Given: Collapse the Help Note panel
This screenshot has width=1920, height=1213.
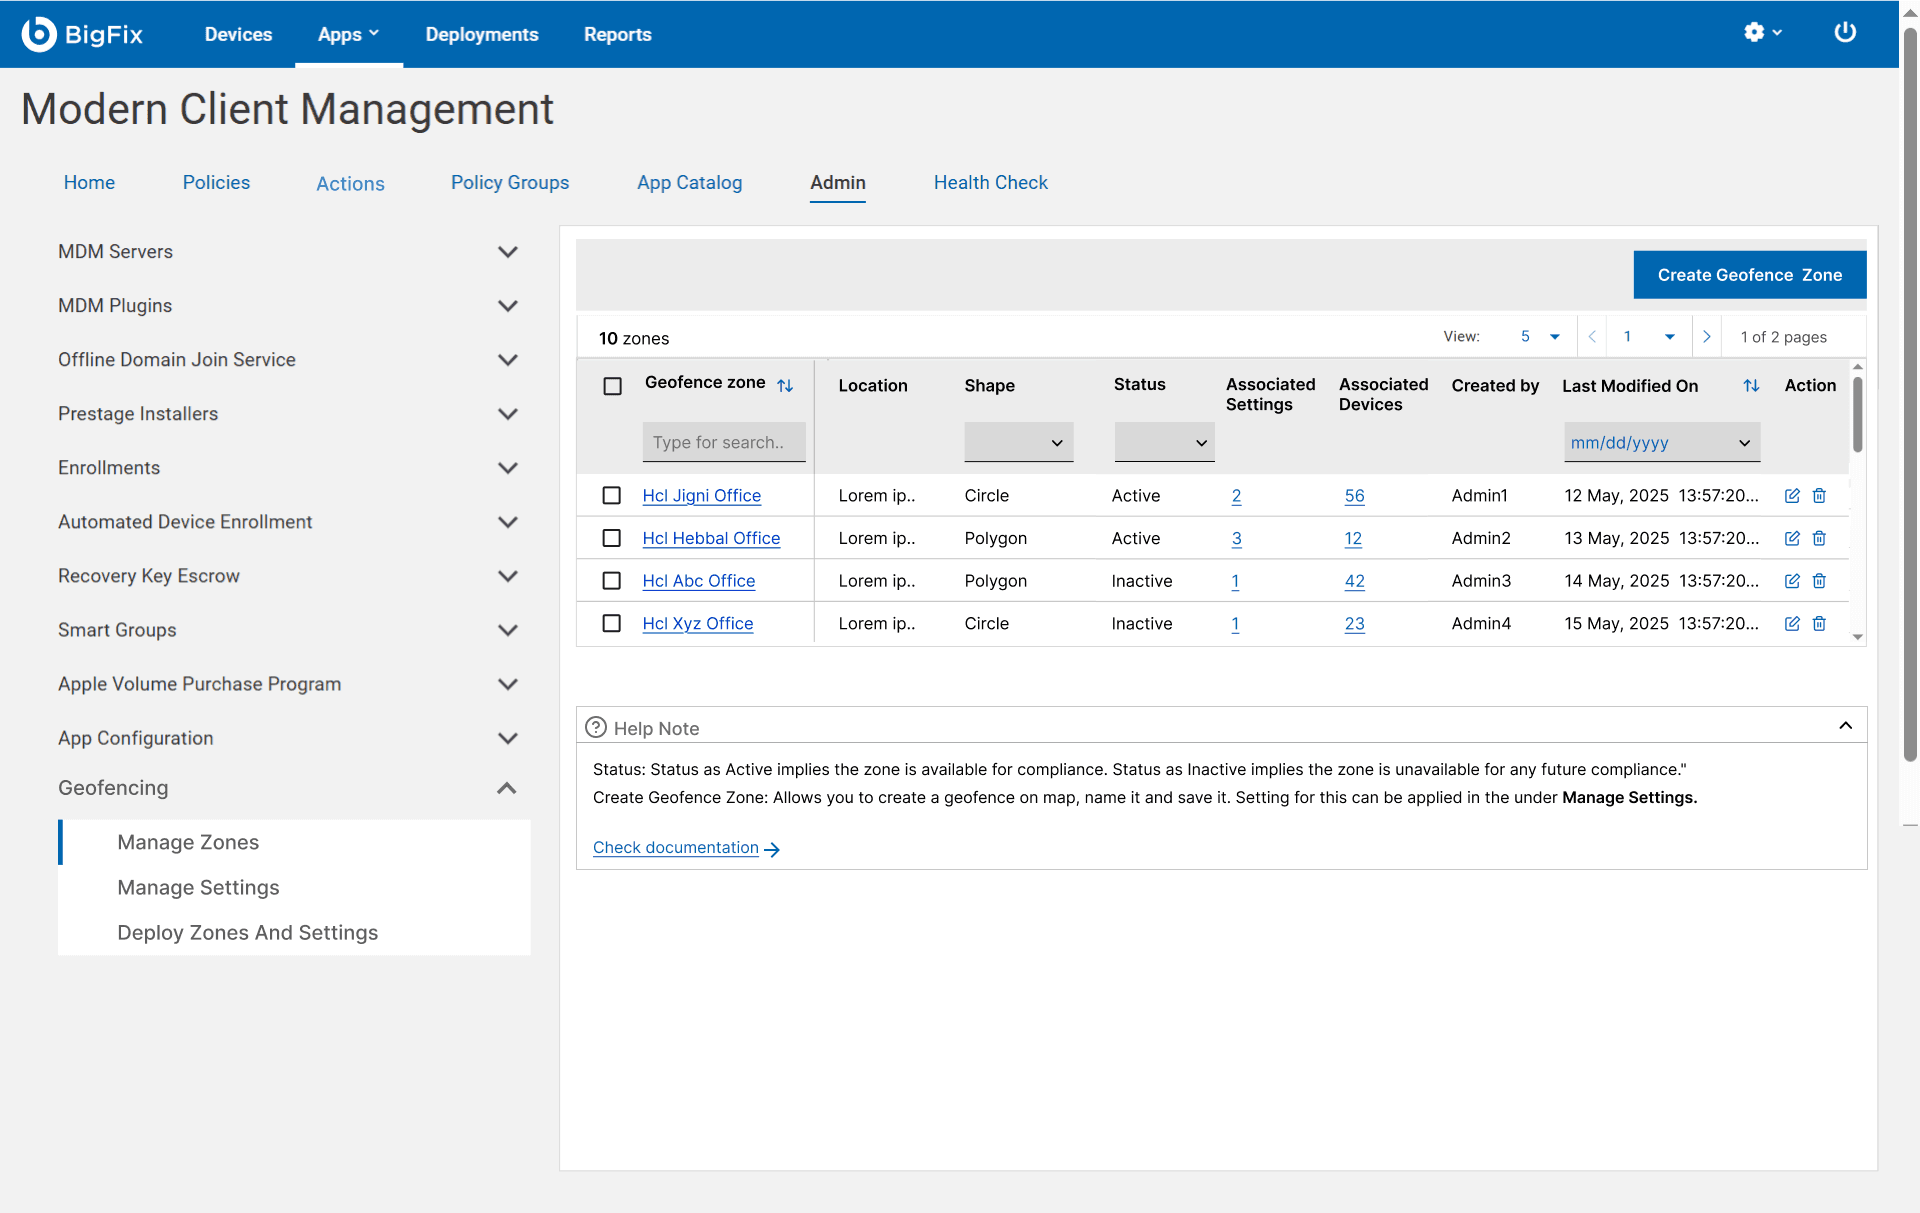Looking at the screenshot, I should pyautogui.click(x=1846, y=725).
